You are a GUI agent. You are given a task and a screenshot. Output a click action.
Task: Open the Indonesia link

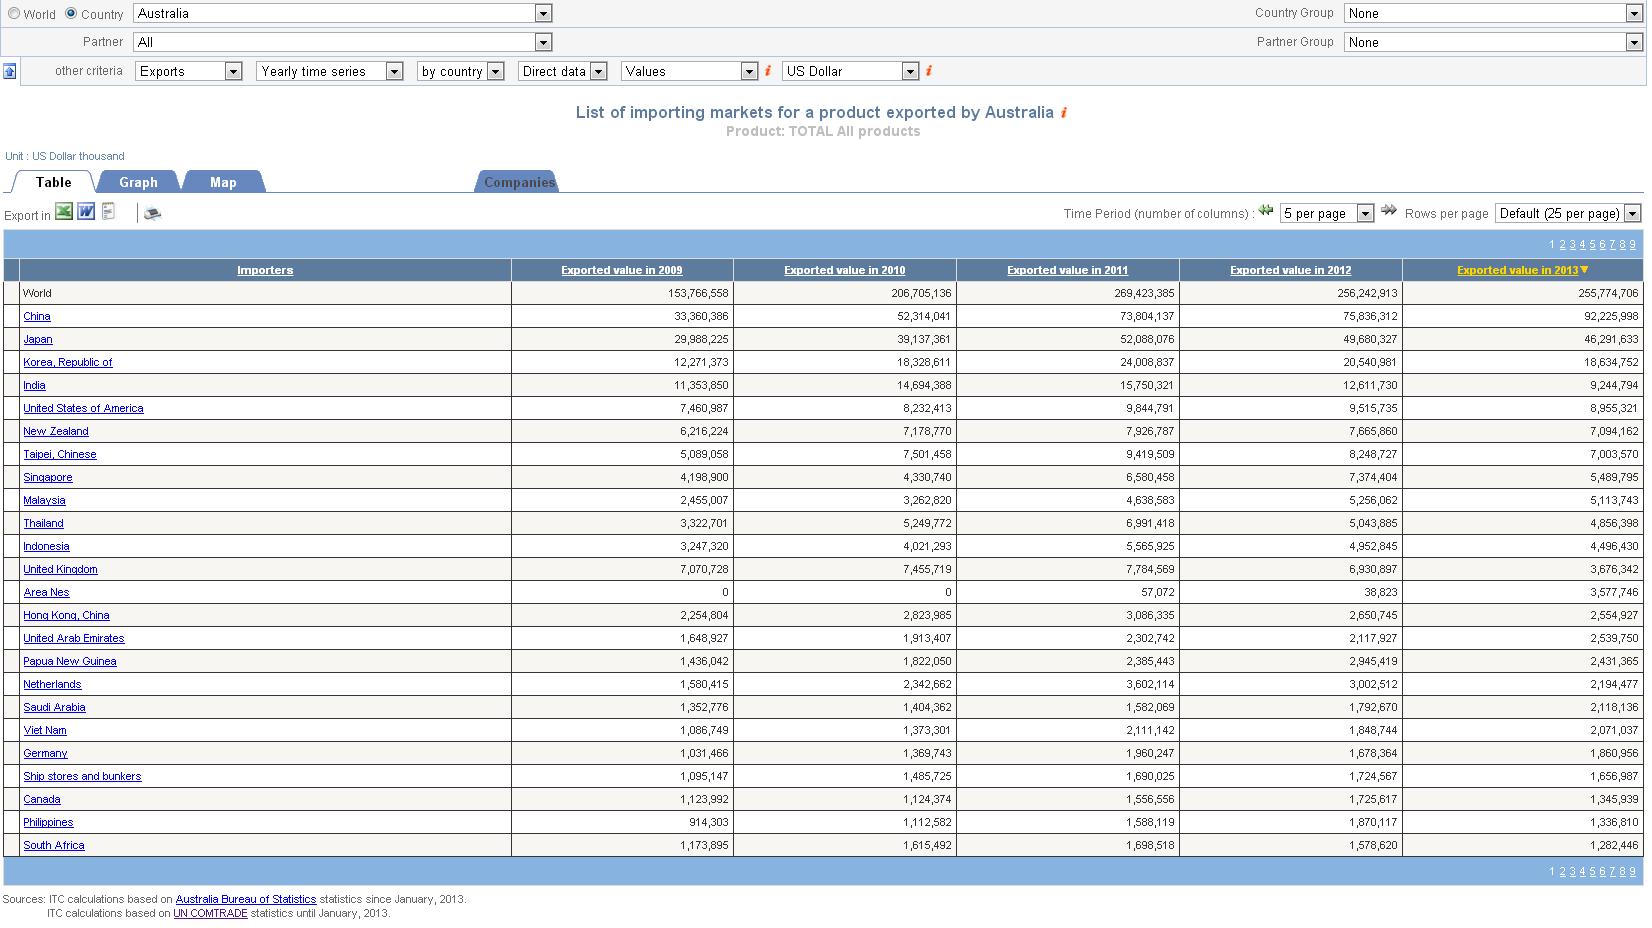click(x=46, y=546)
